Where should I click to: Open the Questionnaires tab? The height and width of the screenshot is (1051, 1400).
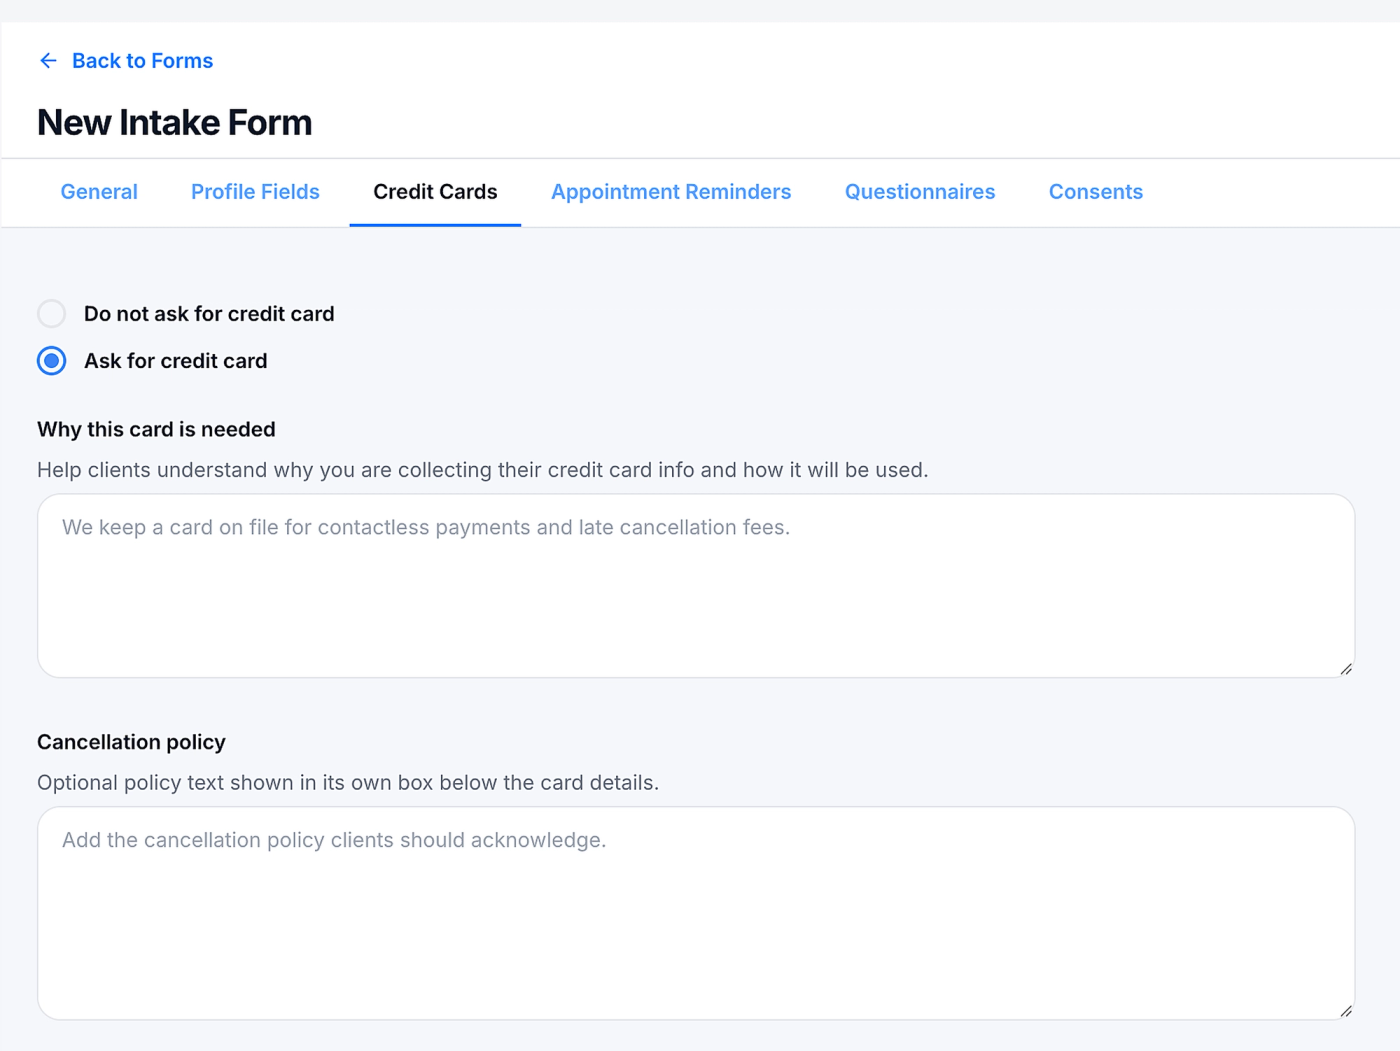pyautogui.click(x=920, y=192)
